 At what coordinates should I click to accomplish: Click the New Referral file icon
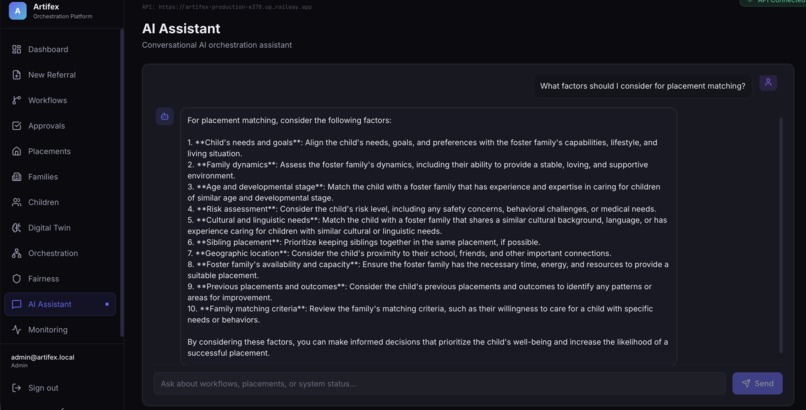(x=16, y=75)
